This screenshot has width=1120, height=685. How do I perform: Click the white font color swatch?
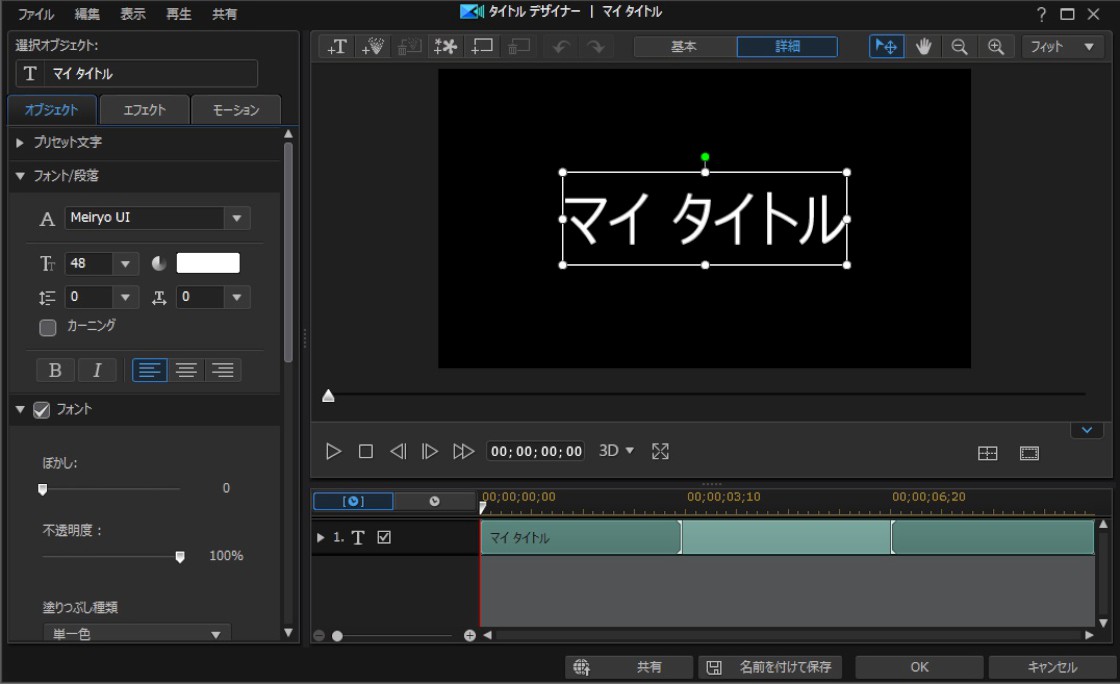(208, 264)
